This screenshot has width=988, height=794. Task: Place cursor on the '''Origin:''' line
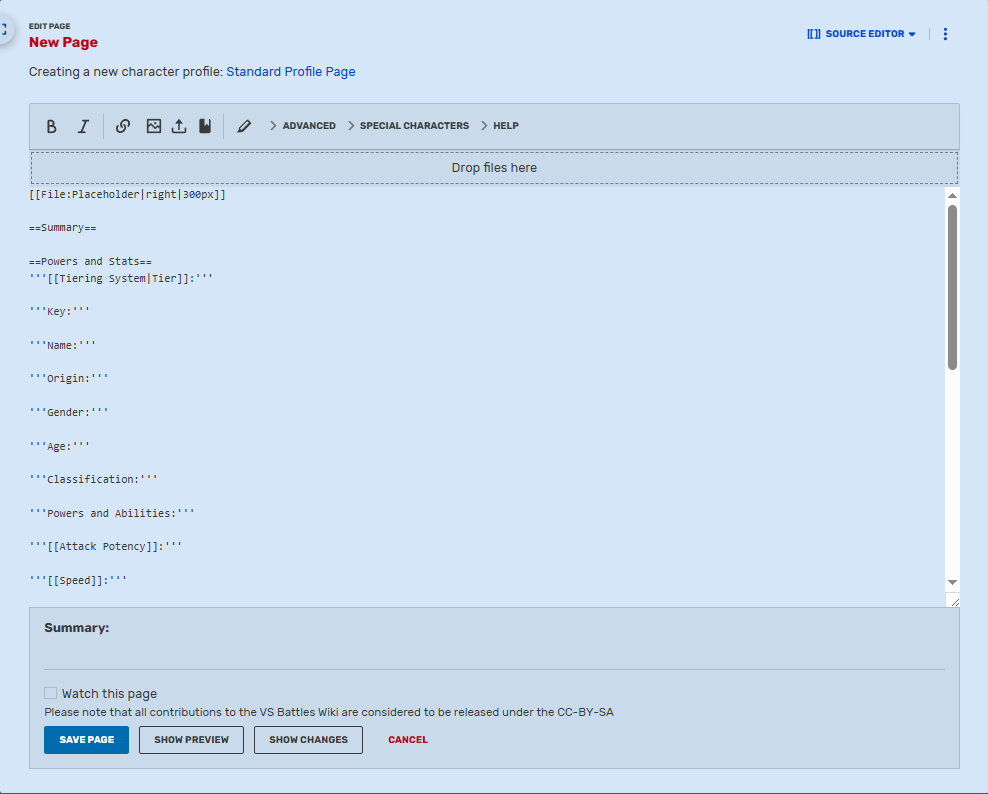69,378
